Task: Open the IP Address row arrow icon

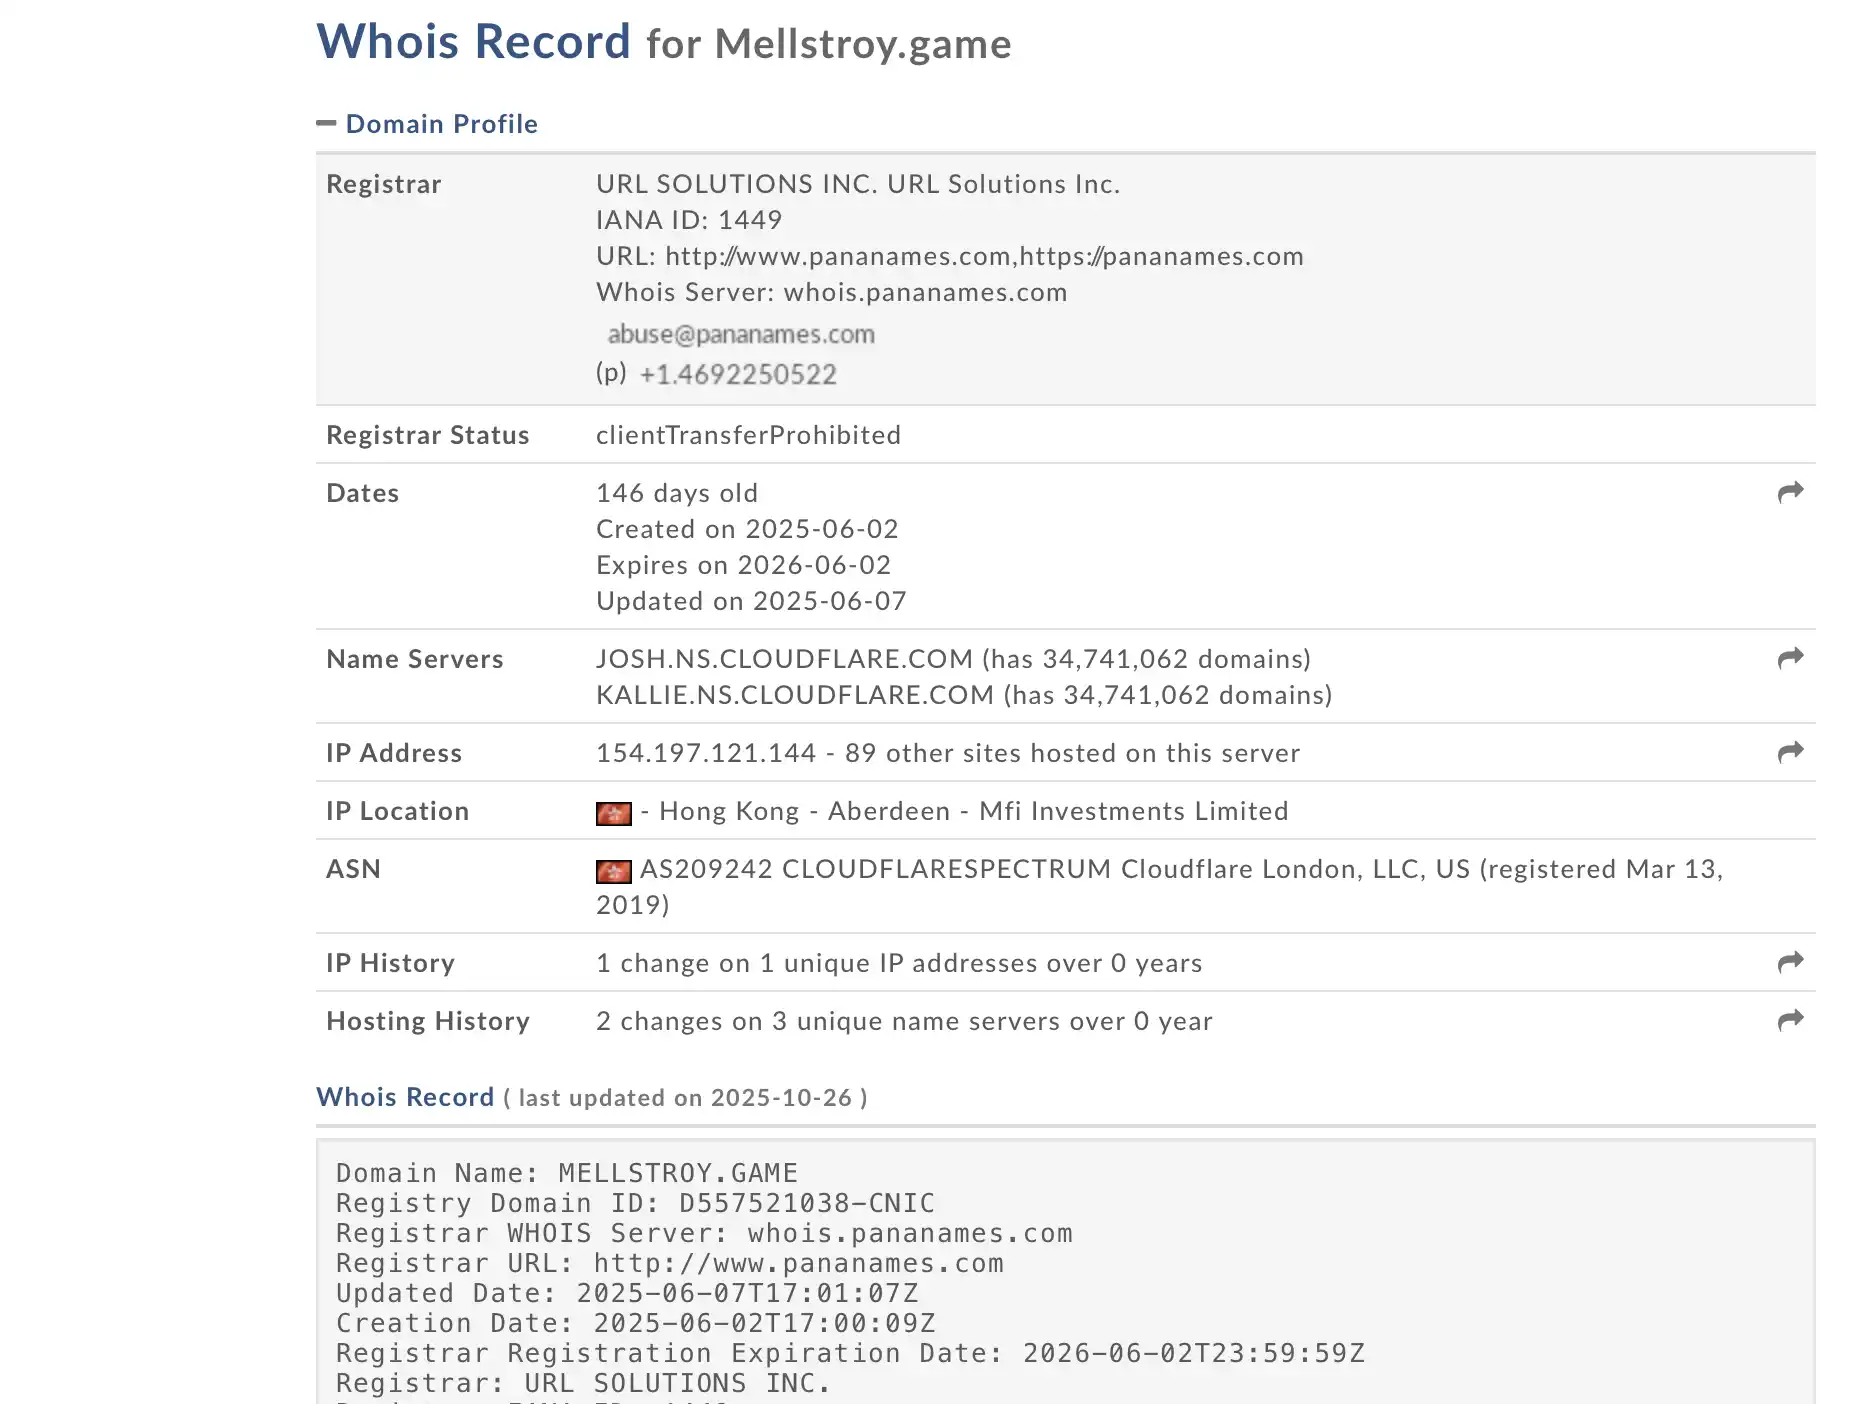Action: click(1790, 752)
